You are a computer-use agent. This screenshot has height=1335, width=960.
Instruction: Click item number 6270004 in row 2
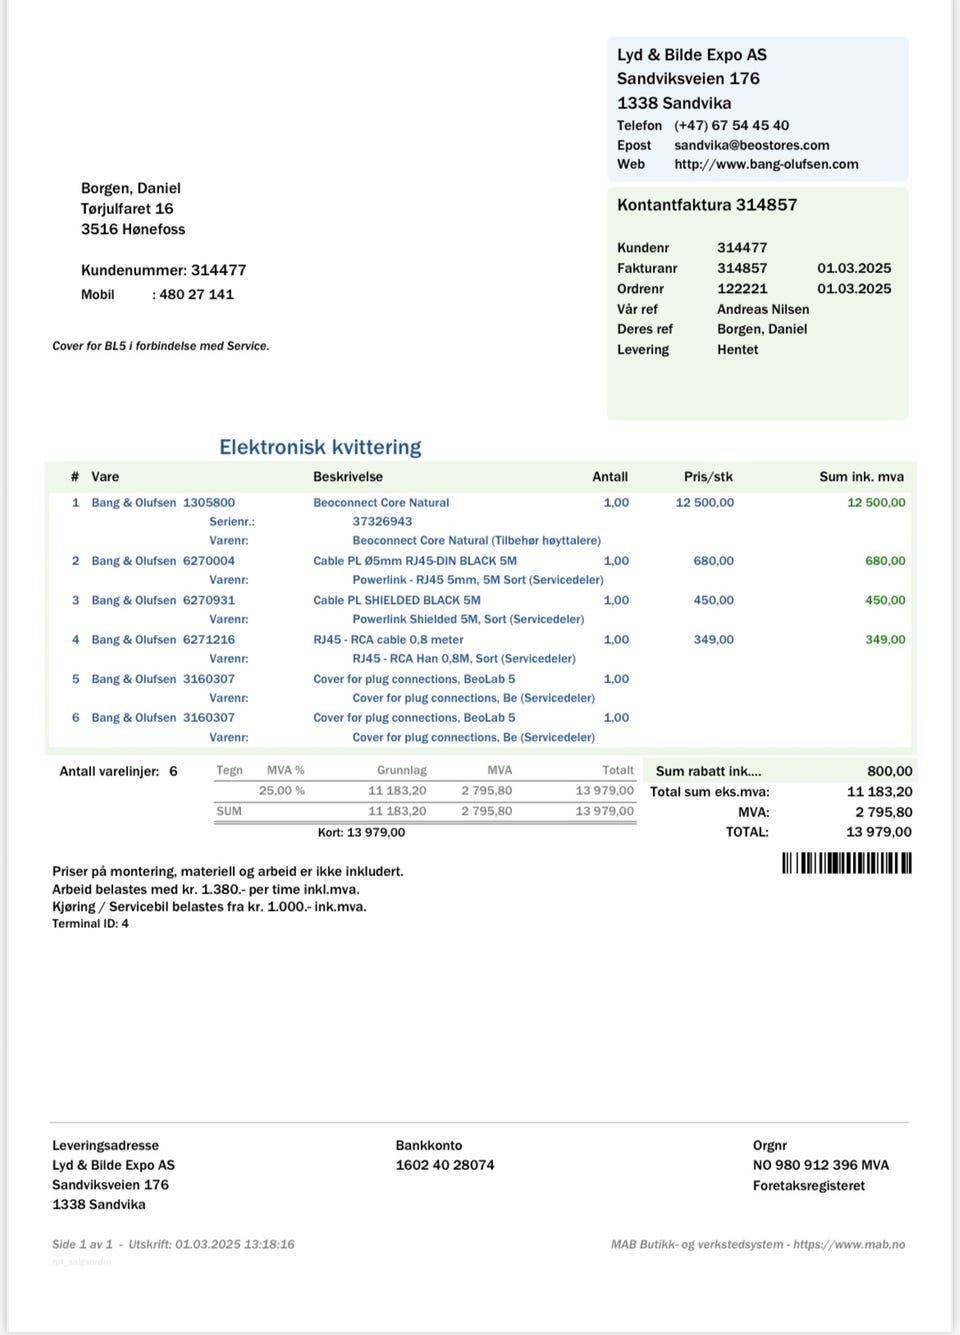point(209,561)
